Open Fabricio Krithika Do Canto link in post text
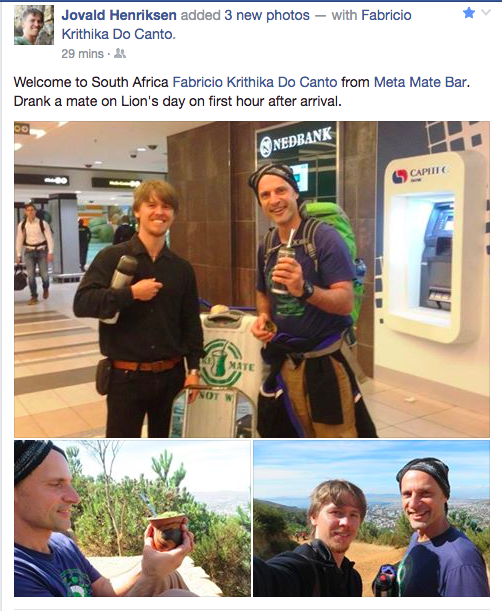This screenshot has height=611, width=502. pyautogui.click(x=255, y=82)
